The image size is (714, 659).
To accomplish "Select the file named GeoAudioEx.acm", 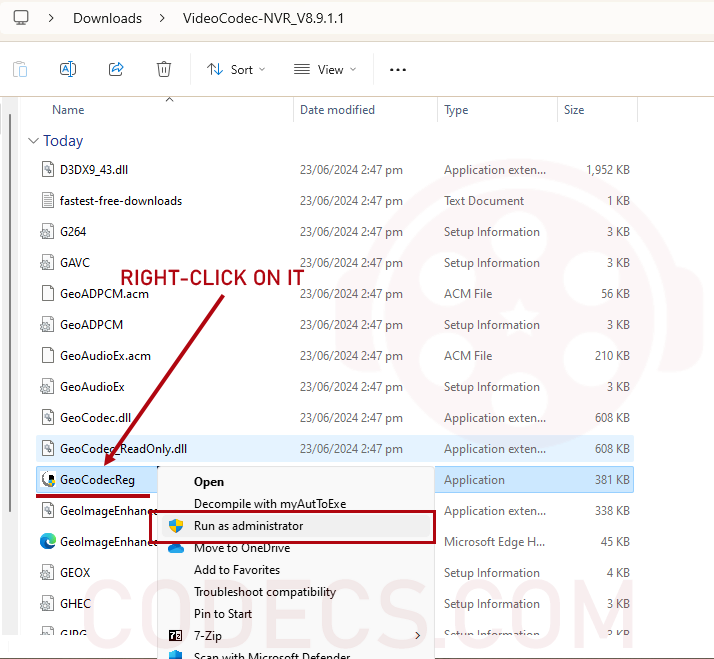I will 105,356.
